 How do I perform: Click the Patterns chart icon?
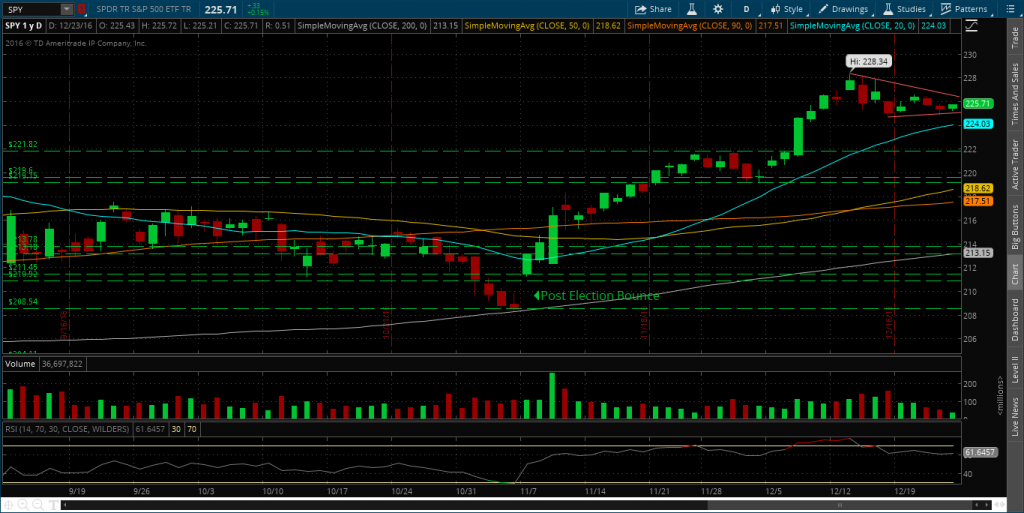click(946, 9)
